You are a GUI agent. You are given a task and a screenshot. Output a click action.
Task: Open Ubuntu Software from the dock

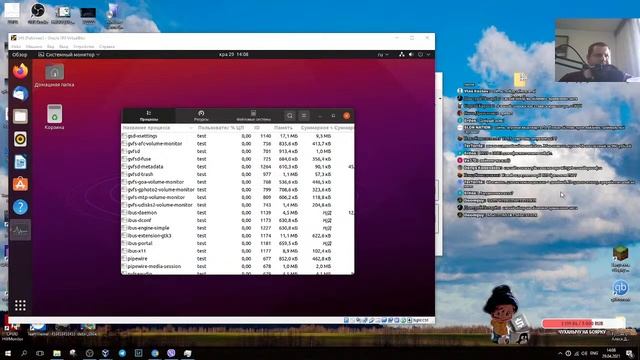20,184
